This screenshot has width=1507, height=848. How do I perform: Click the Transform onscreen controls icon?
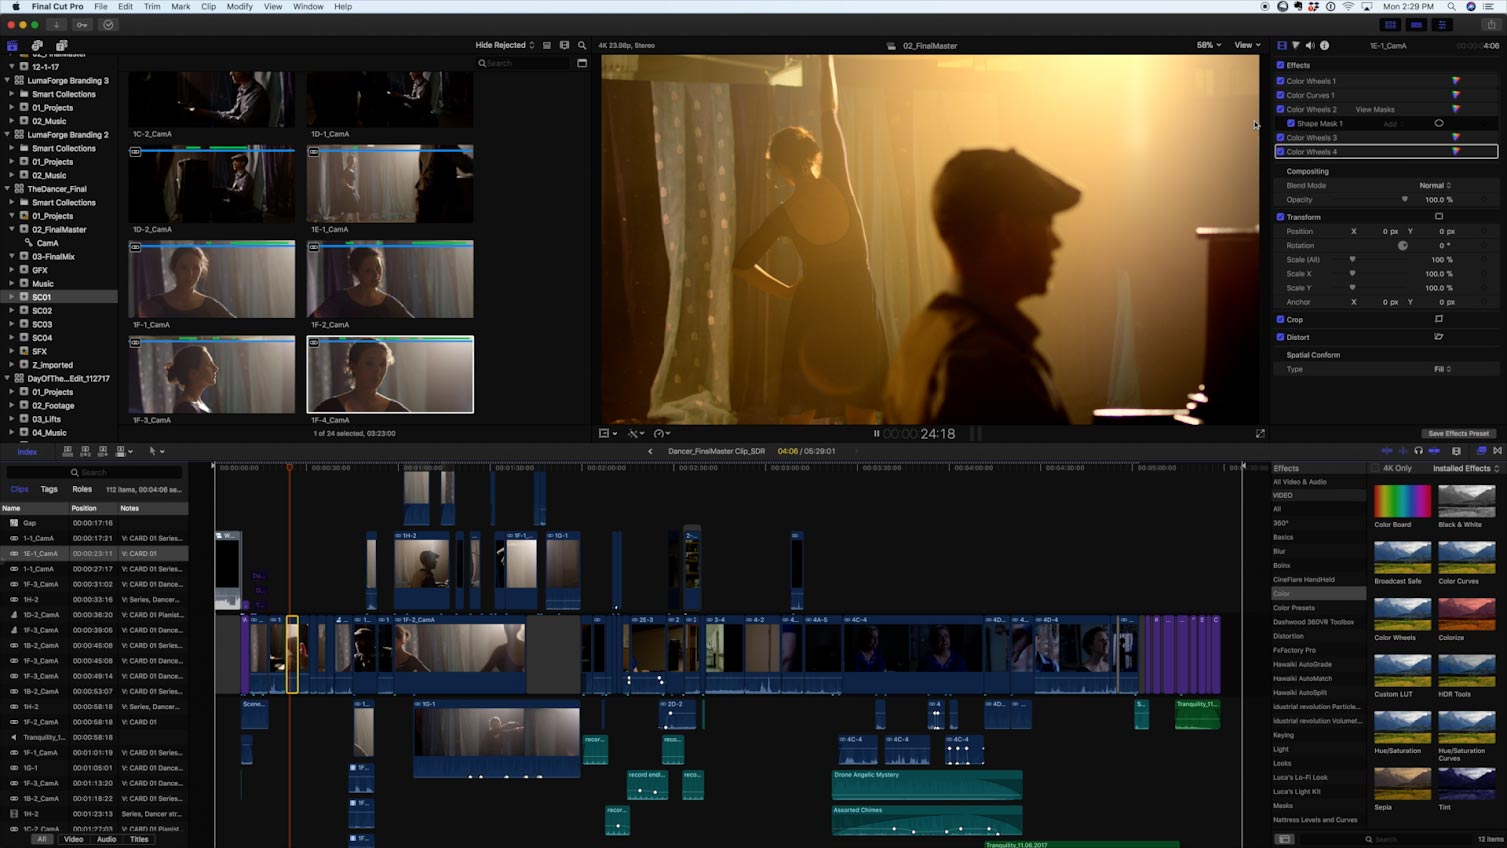pos(1439,216)
